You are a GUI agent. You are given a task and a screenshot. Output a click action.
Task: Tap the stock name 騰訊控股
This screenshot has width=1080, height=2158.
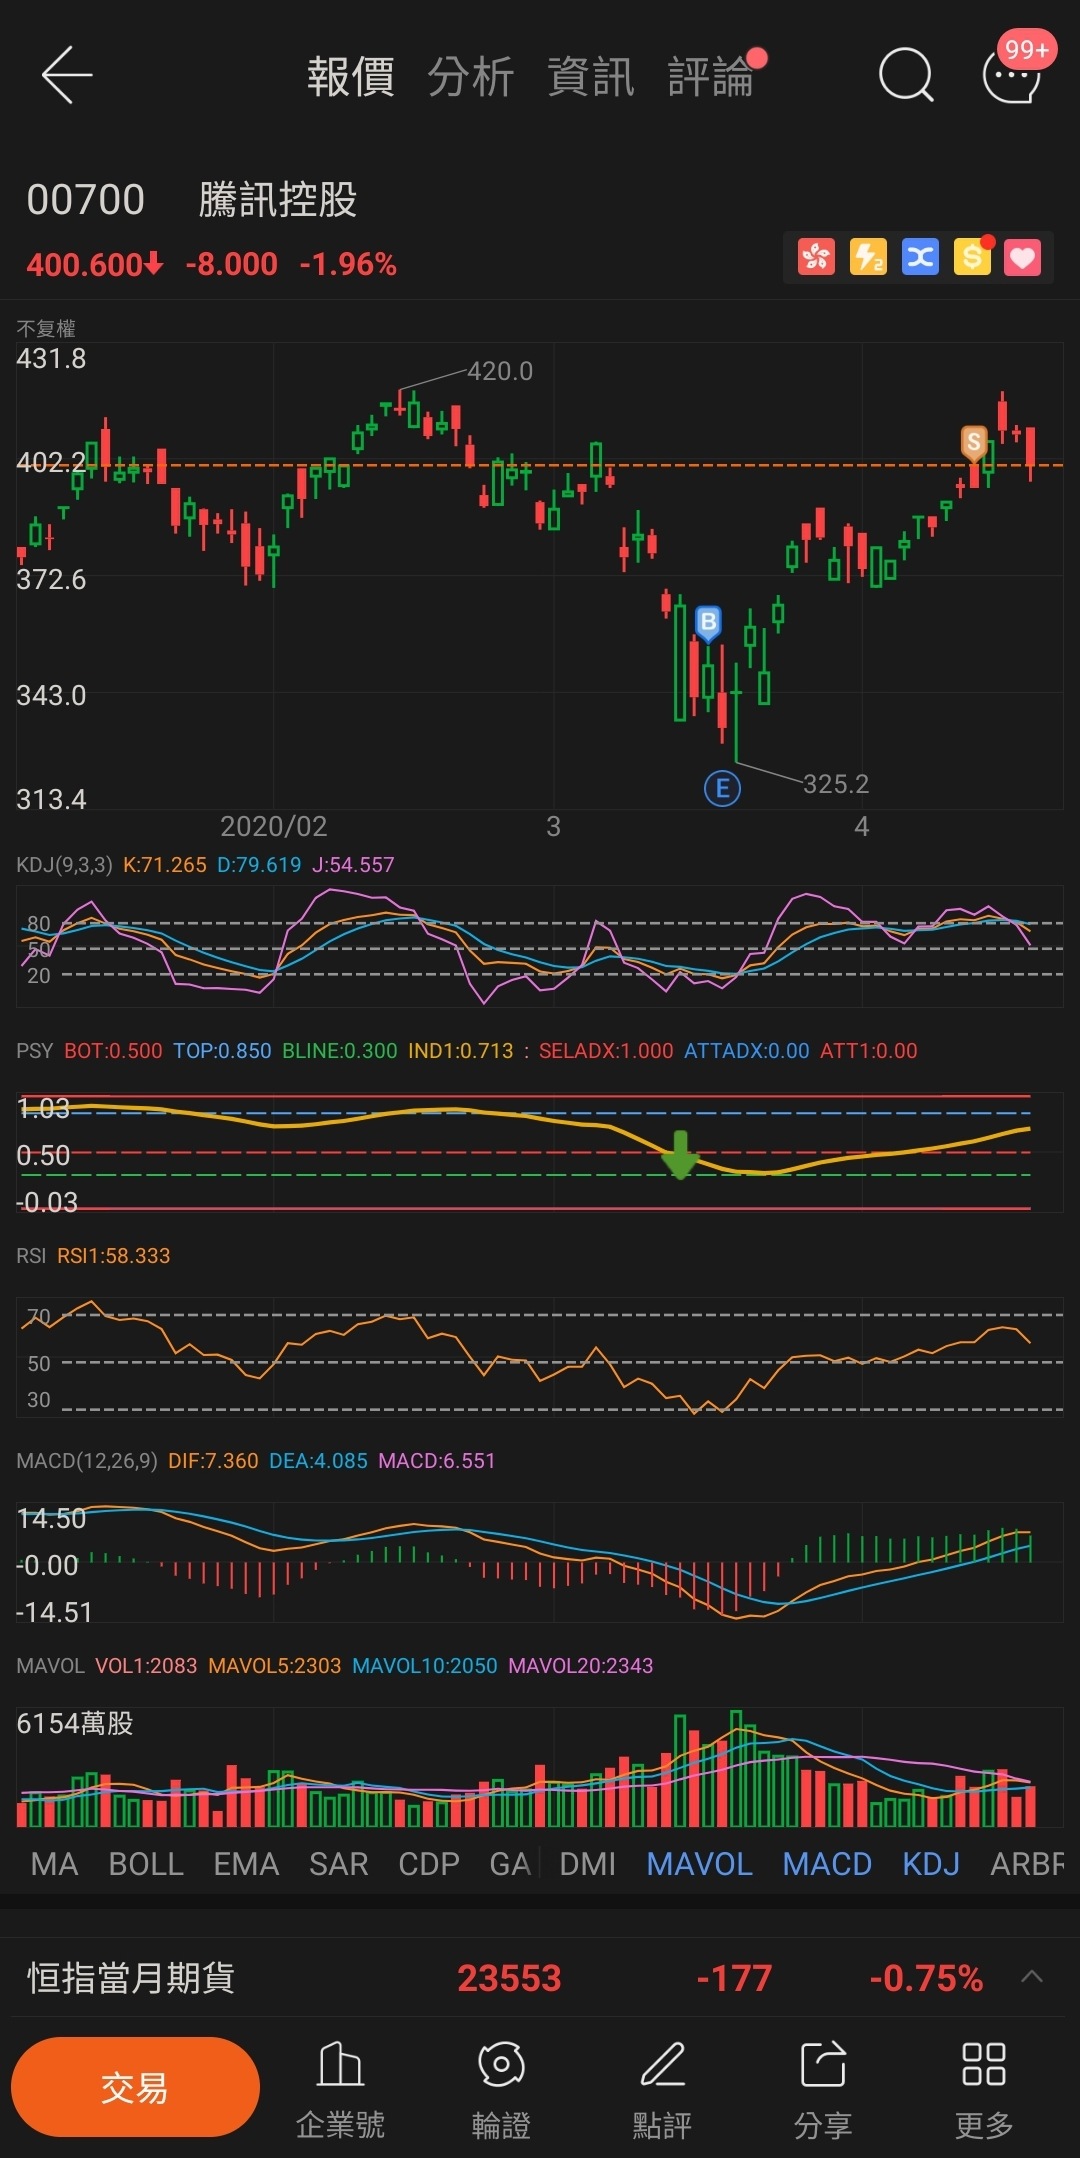point(278,199)
